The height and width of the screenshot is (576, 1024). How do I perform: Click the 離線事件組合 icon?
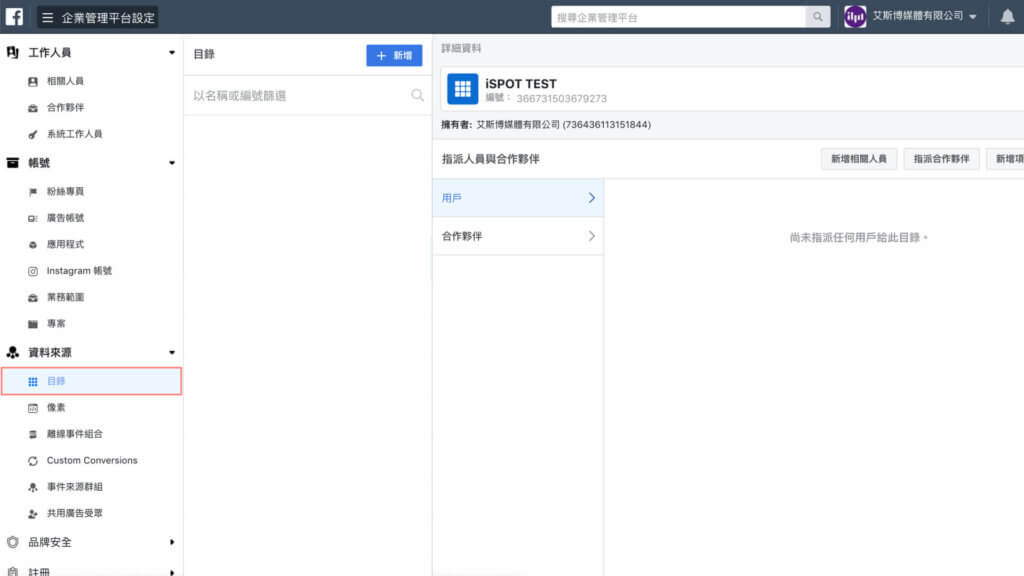coord(33,434)
